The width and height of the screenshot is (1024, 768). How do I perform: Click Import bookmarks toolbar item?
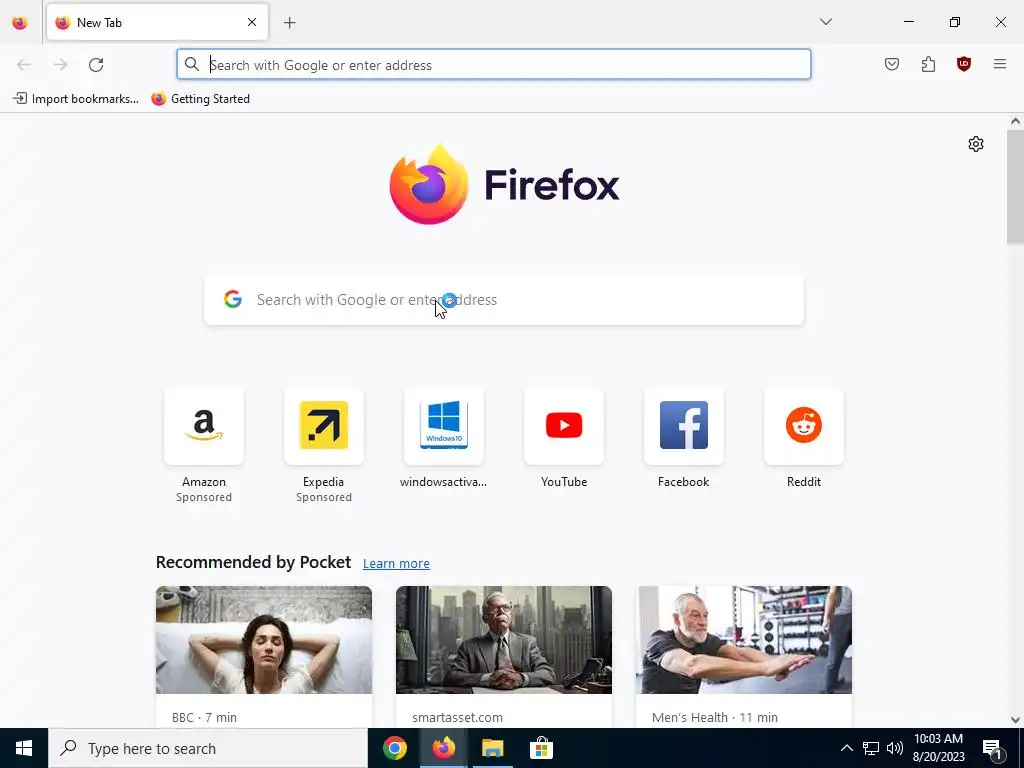pyautogui.click(x=76, y=99)
